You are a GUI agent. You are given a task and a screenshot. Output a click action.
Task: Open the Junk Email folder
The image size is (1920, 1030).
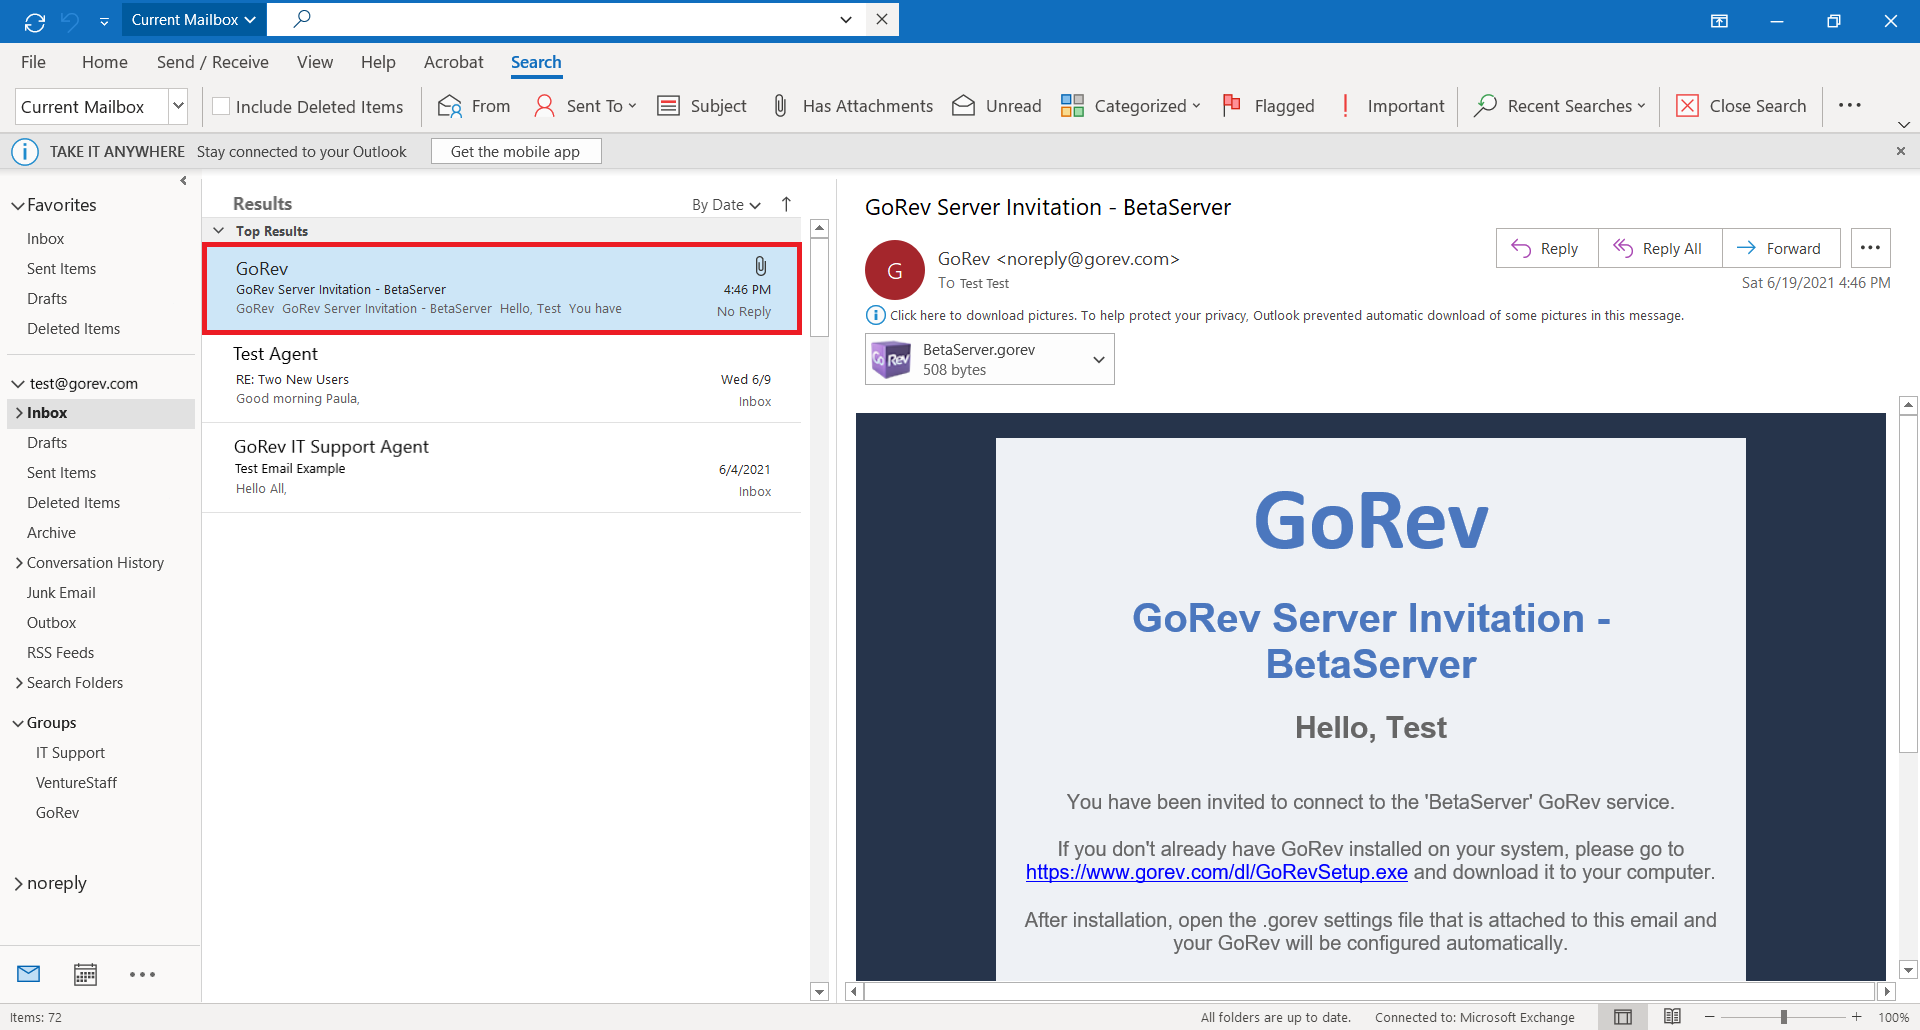pyautogui.click(x=61, y=593)
